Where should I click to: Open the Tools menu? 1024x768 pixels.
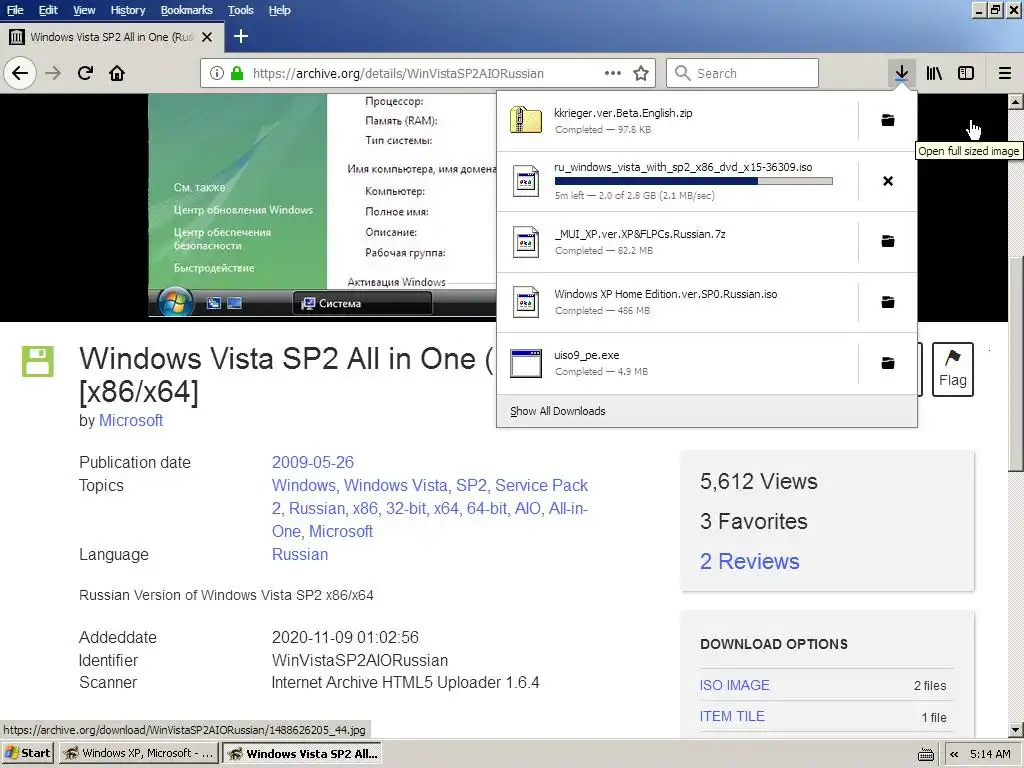coord(241,10)
